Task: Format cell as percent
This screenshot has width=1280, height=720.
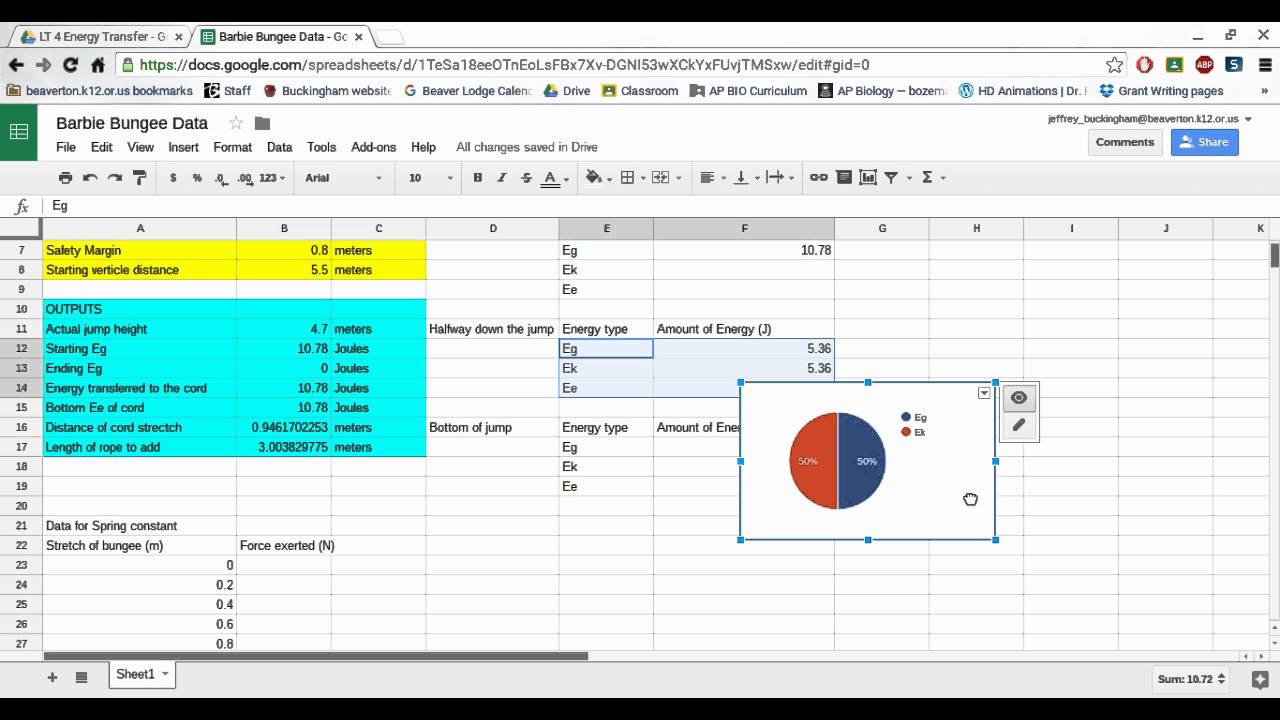Action: click(197, 178)
